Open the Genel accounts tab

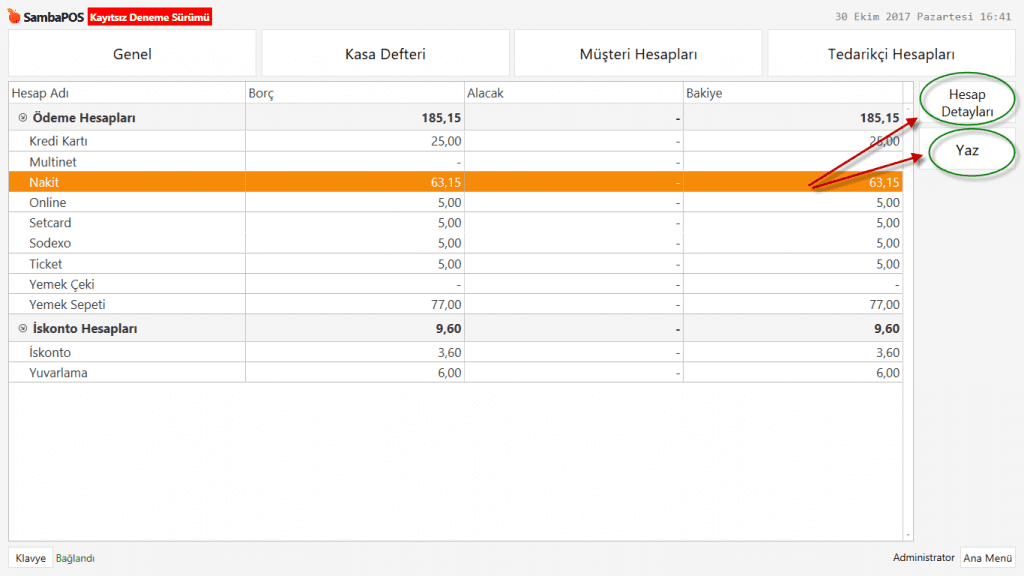(132, 54)
